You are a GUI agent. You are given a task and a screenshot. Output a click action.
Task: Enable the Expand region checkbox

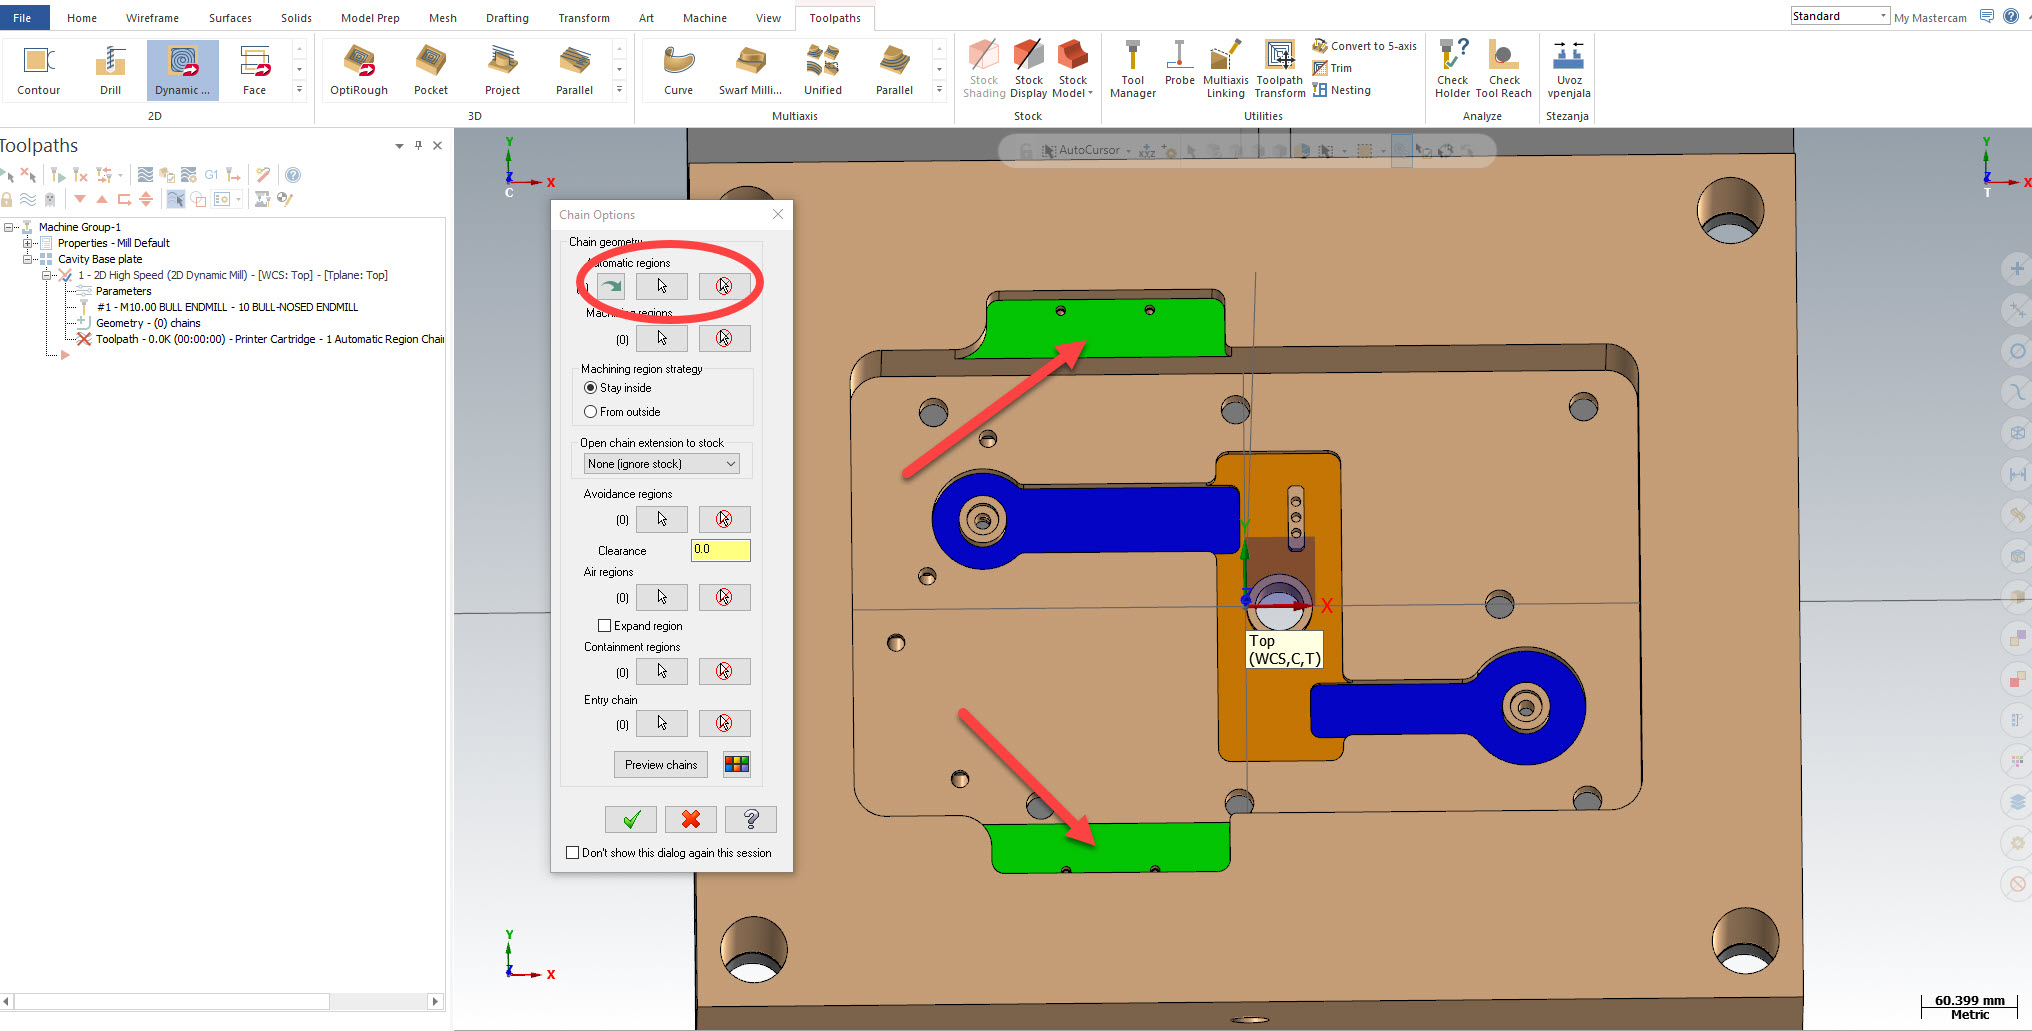[604, 626]
